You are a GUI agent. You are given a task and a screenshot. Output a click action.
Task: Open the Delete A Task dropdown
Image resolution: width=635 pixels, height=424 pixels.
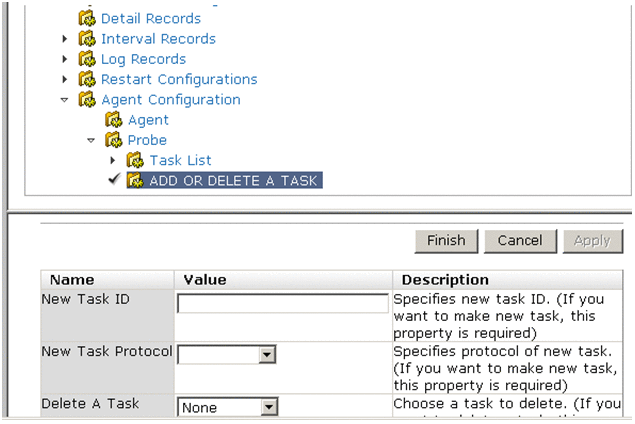pyautogui.click(x=267, y=407)
